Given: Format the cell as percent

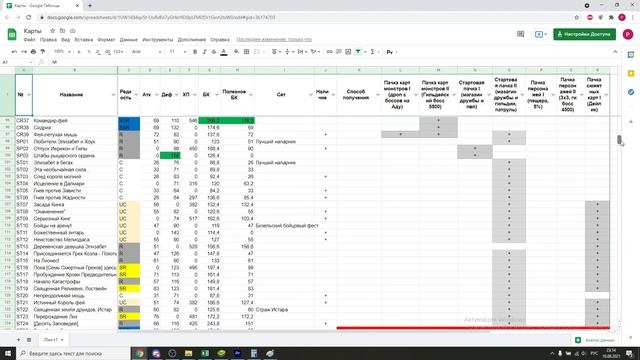Looking at the screenshot, I should (89, 52).
